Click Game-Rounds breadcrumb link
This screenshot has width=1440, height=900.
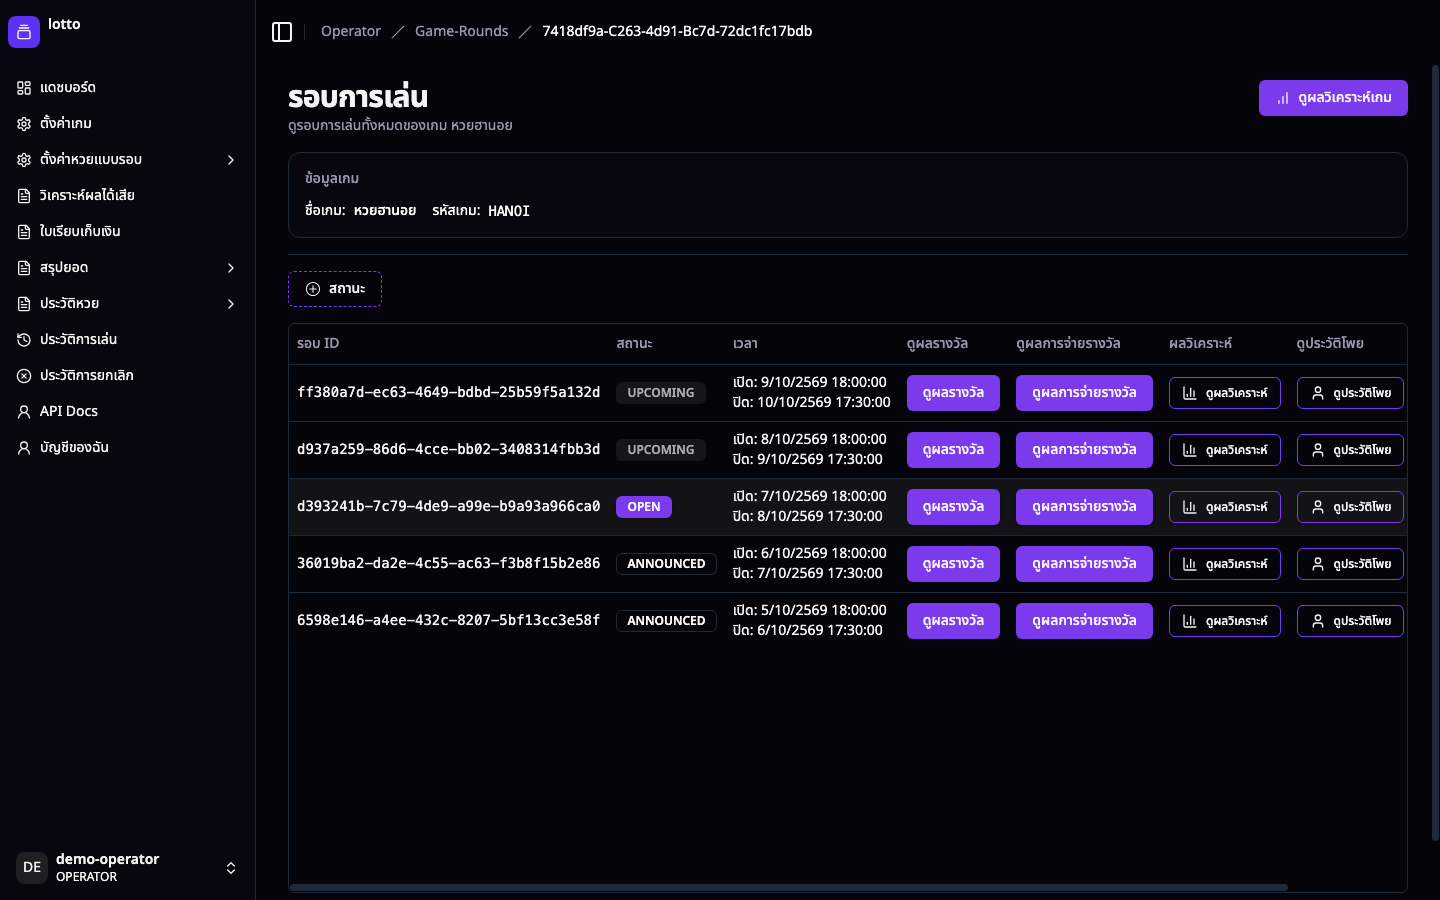click(x=461, y=32)
